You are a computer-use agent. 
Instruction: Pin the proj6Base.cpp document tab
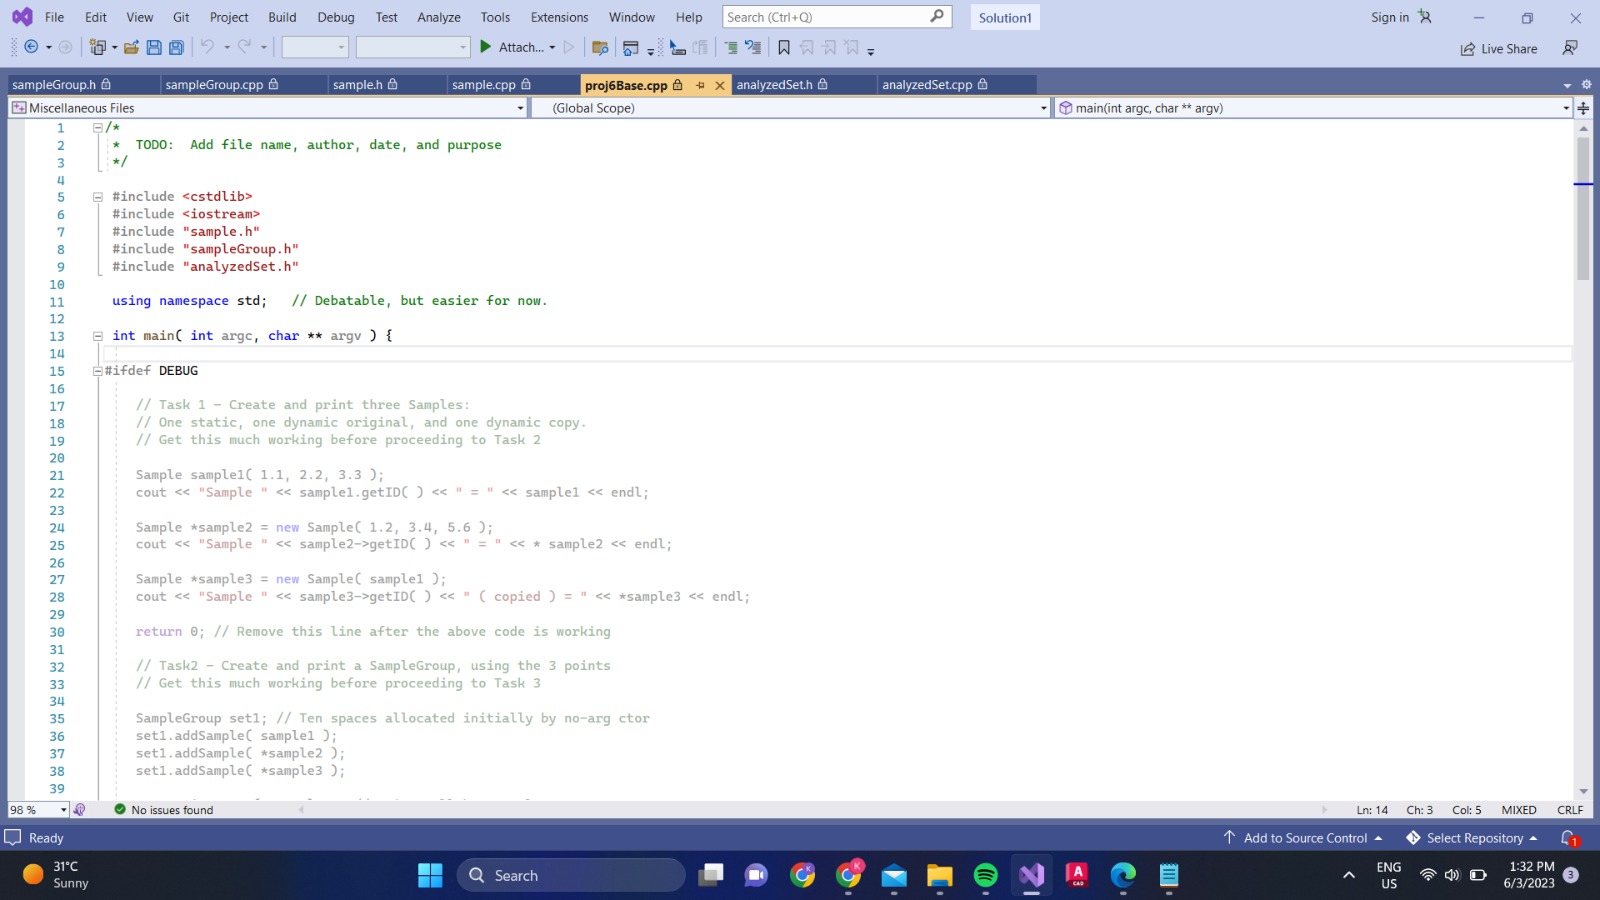coord(702,85)
